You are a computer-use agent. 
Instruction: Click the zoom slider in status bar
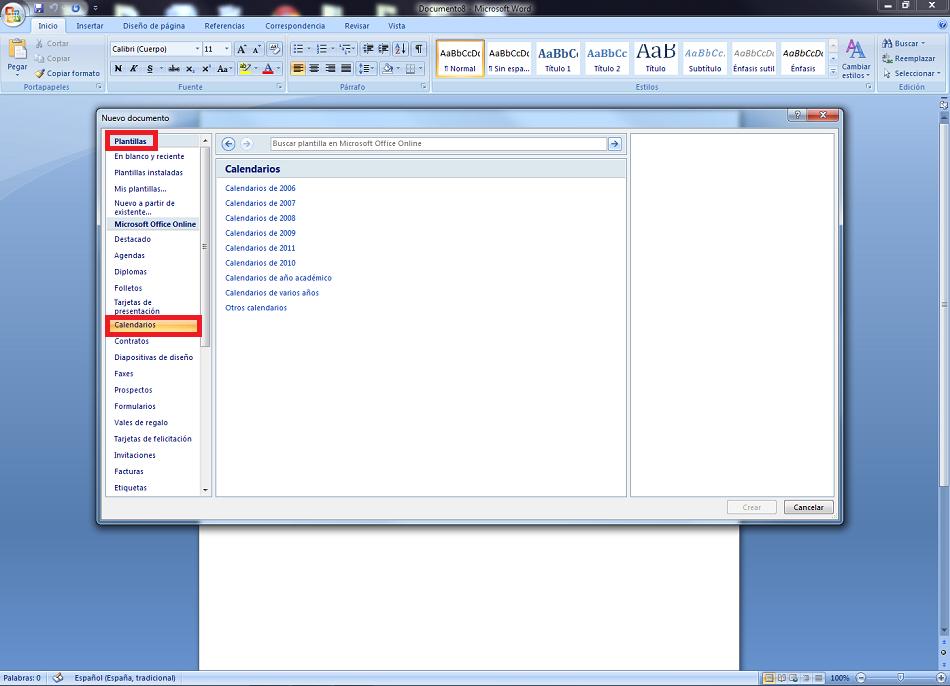pos(900,678)
